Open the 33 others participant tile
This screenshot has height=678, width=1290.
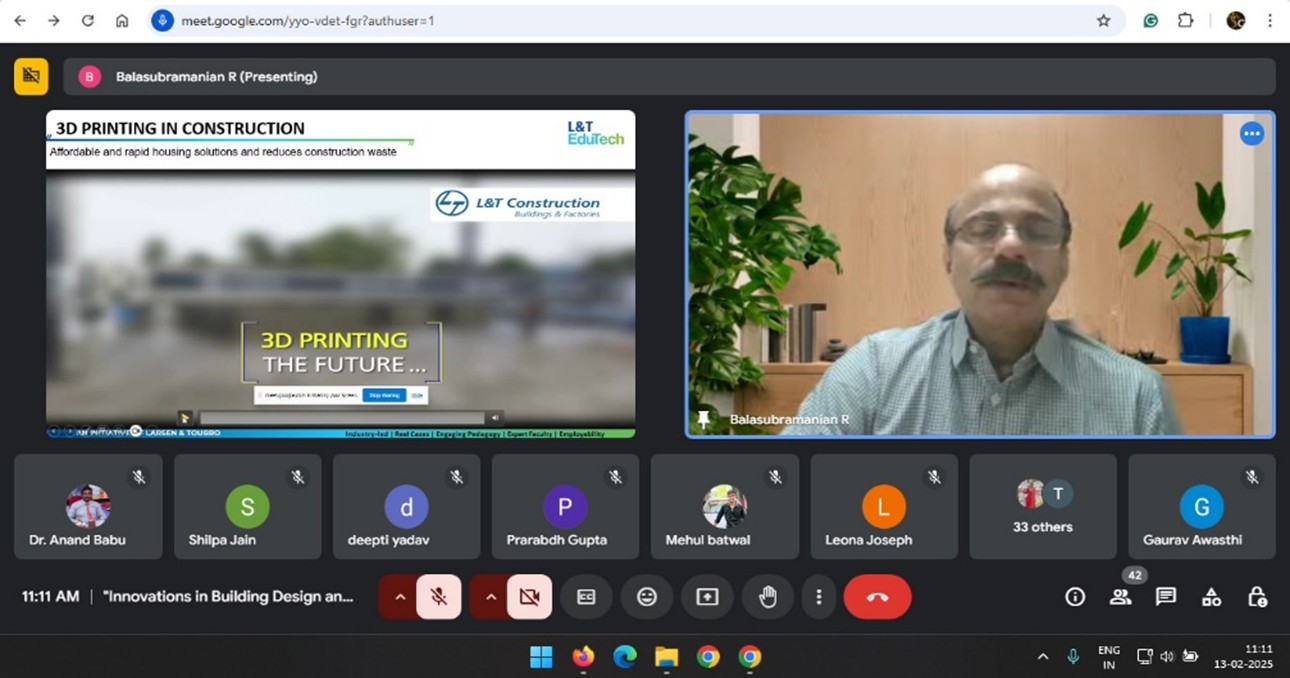(1042, 506)
